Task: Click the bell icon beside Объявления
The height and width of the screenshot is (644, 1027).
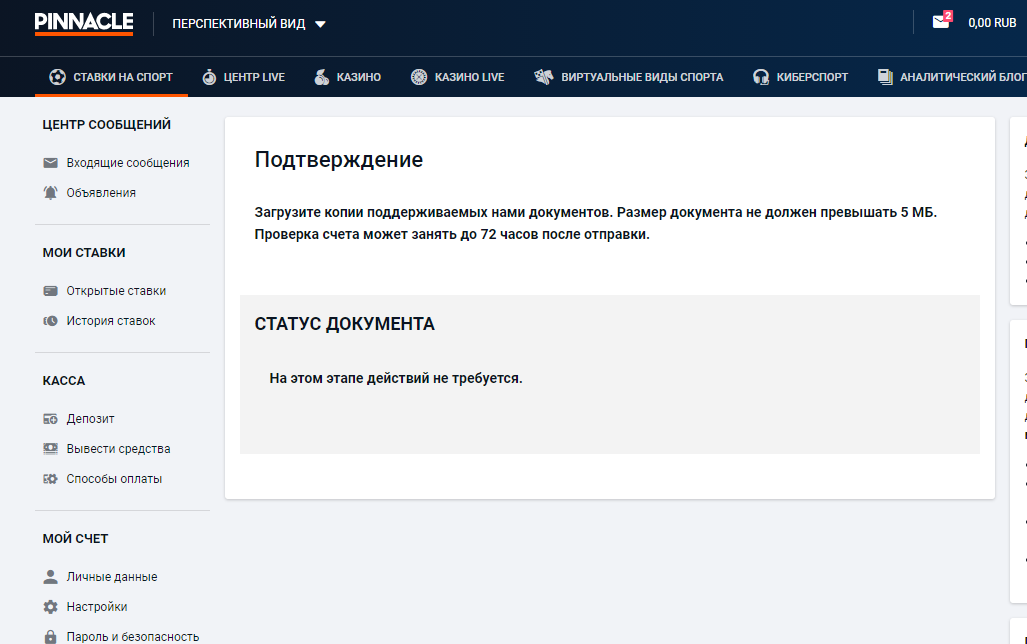Action: click(50, 193)
